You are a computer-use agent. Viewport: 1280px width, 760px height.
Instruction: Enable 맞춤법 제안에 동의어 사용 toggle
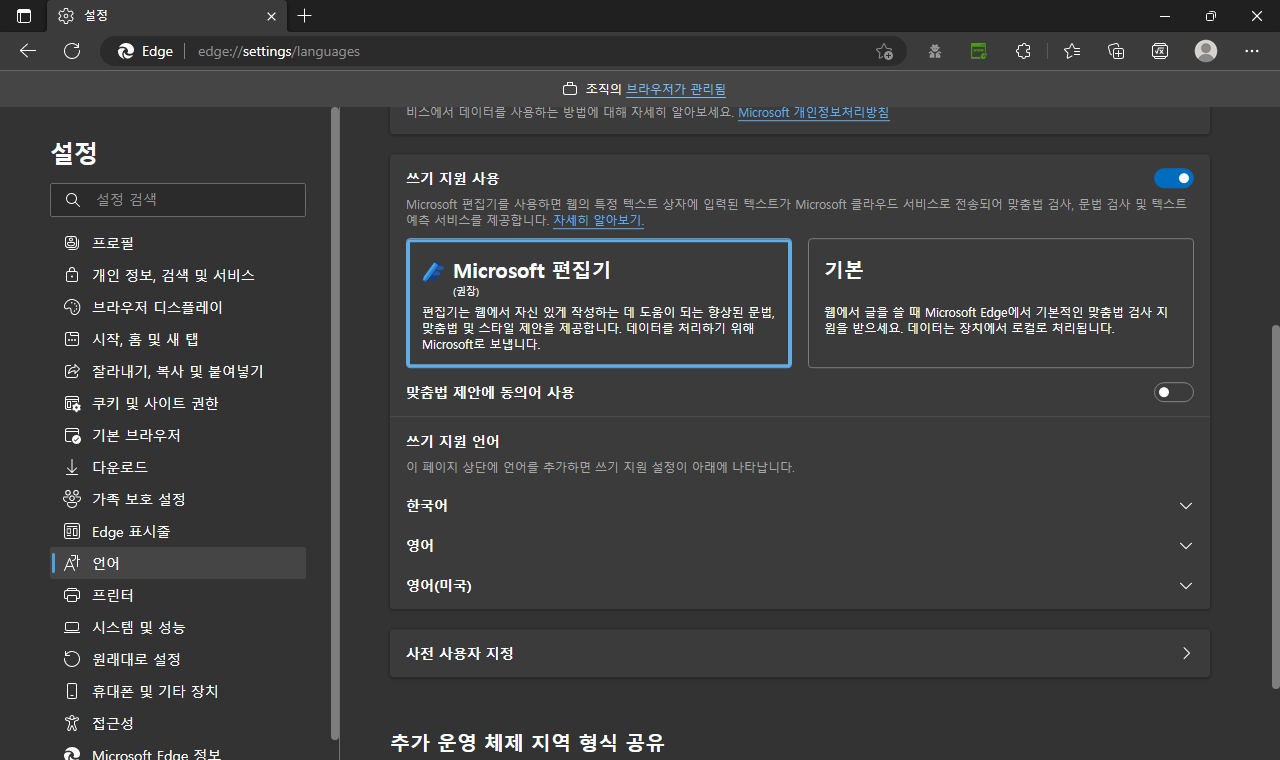(1174, 392)
